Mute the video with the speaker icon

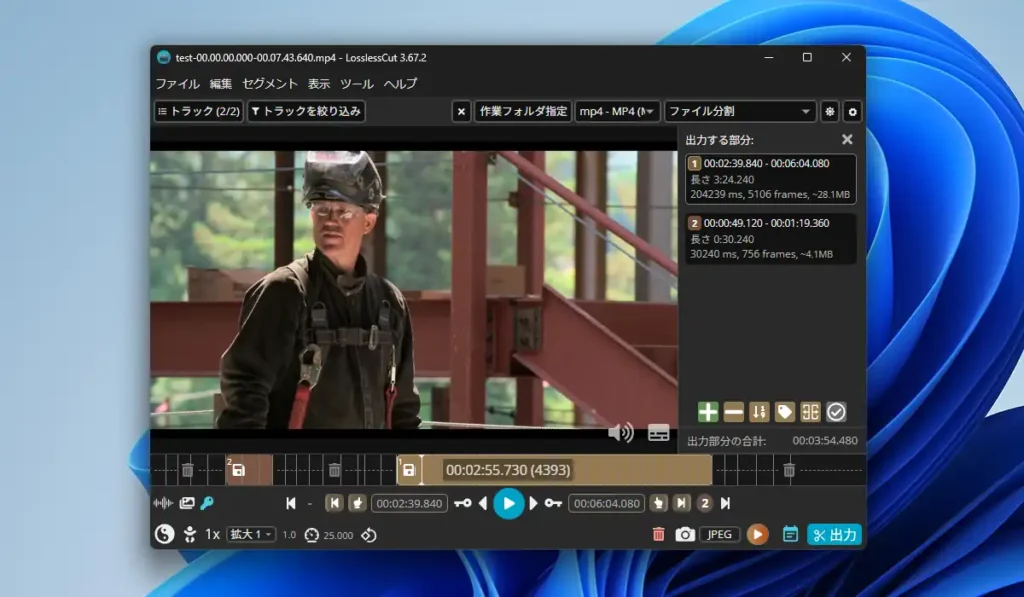coord(621,432)
